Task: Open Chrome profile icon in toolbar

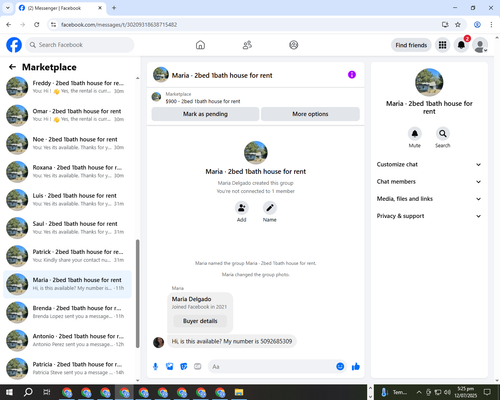Action: point(477,25)
